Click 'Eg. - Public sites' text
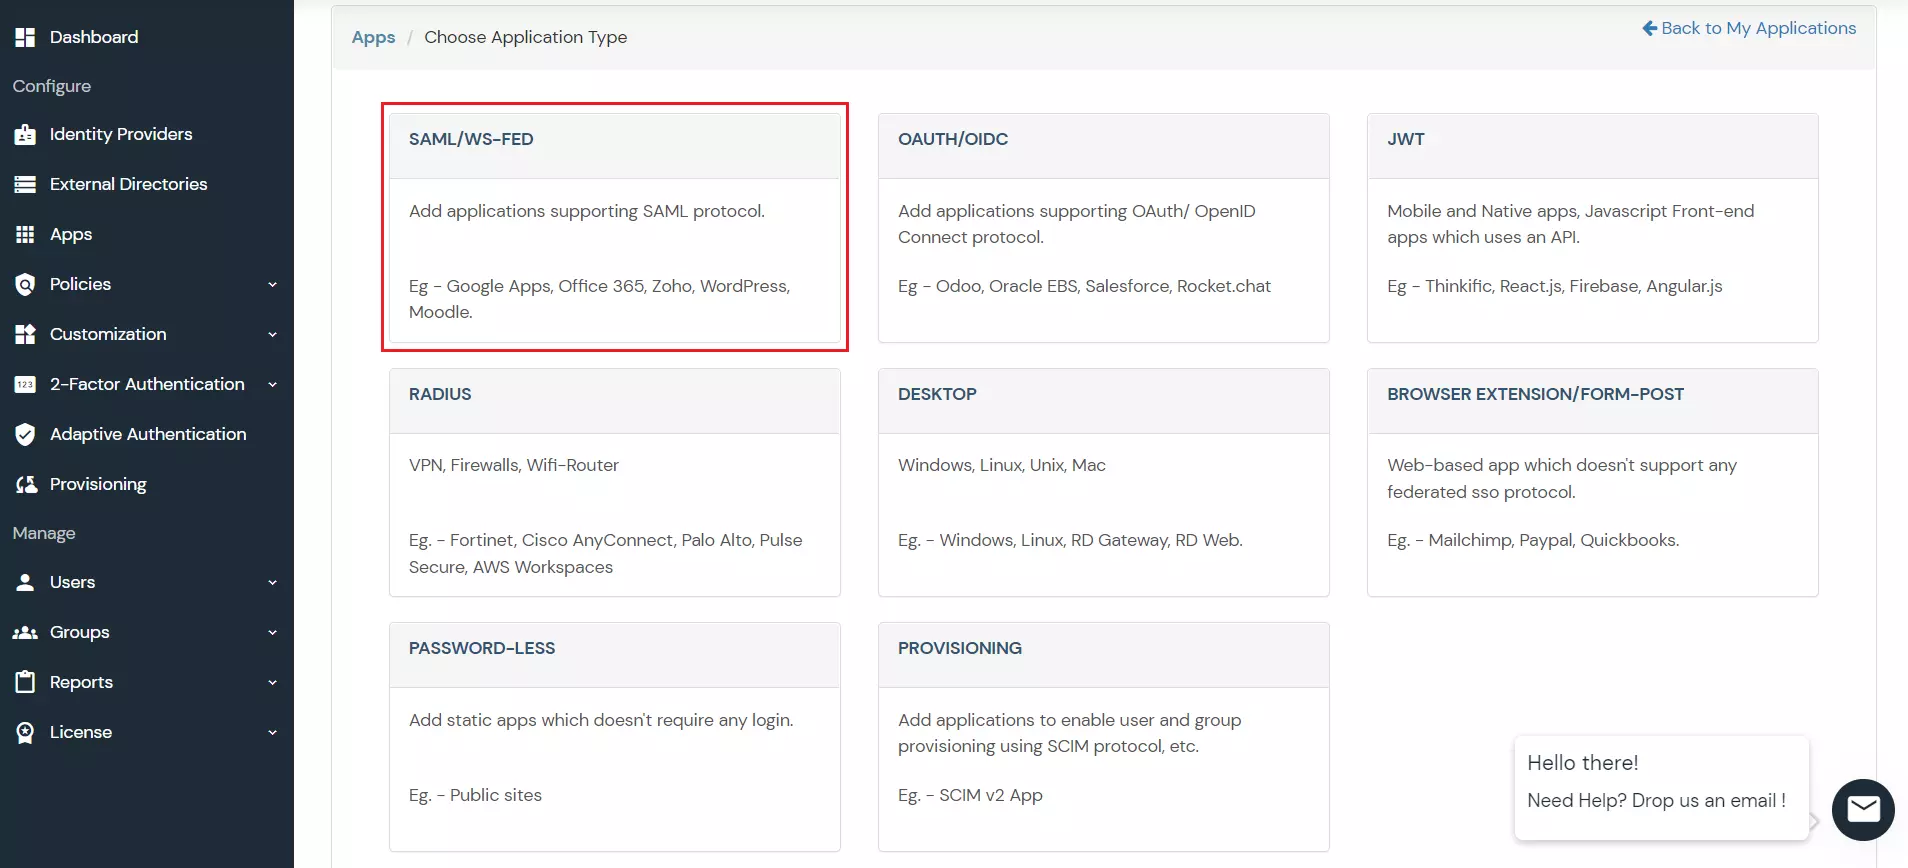The width and height of the screenshot is (1908, 868). tap(475, 795)
